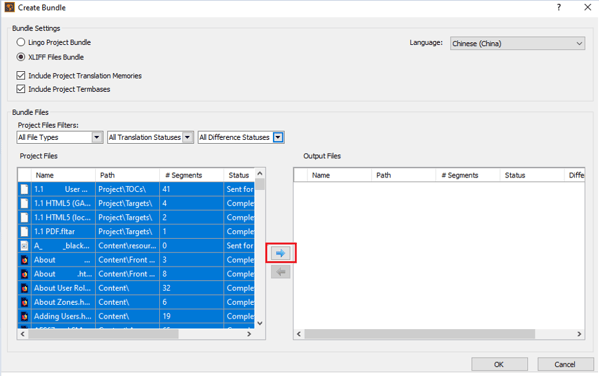600x376 pixels.
Task: Toggle Include Project Termbases checkbox
Action: click(x=21, y=89)
